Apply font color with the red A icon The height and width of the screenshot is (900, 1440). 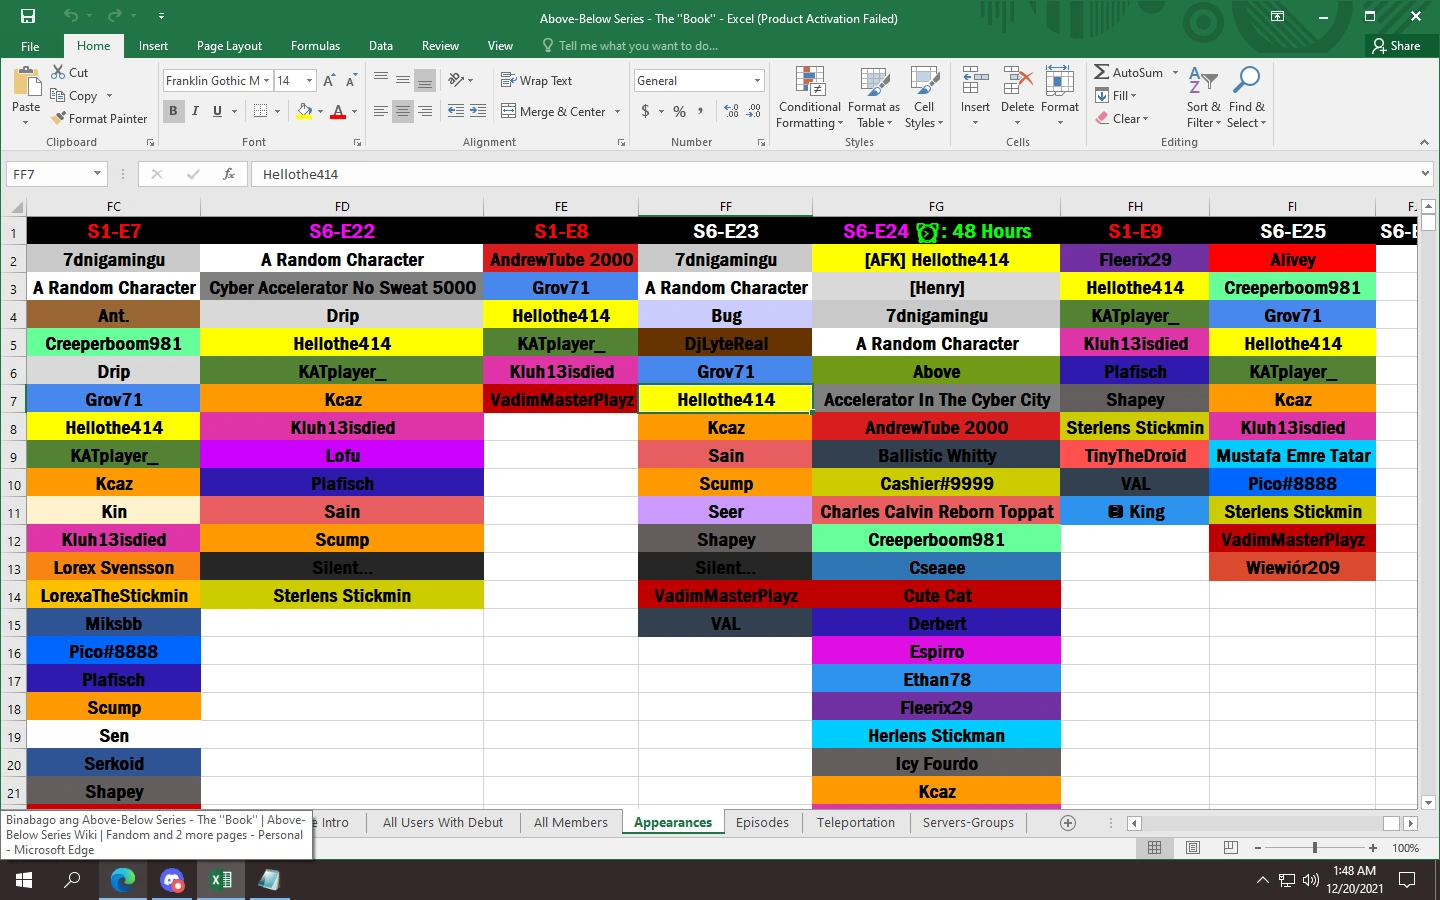(x=338, y=111)
